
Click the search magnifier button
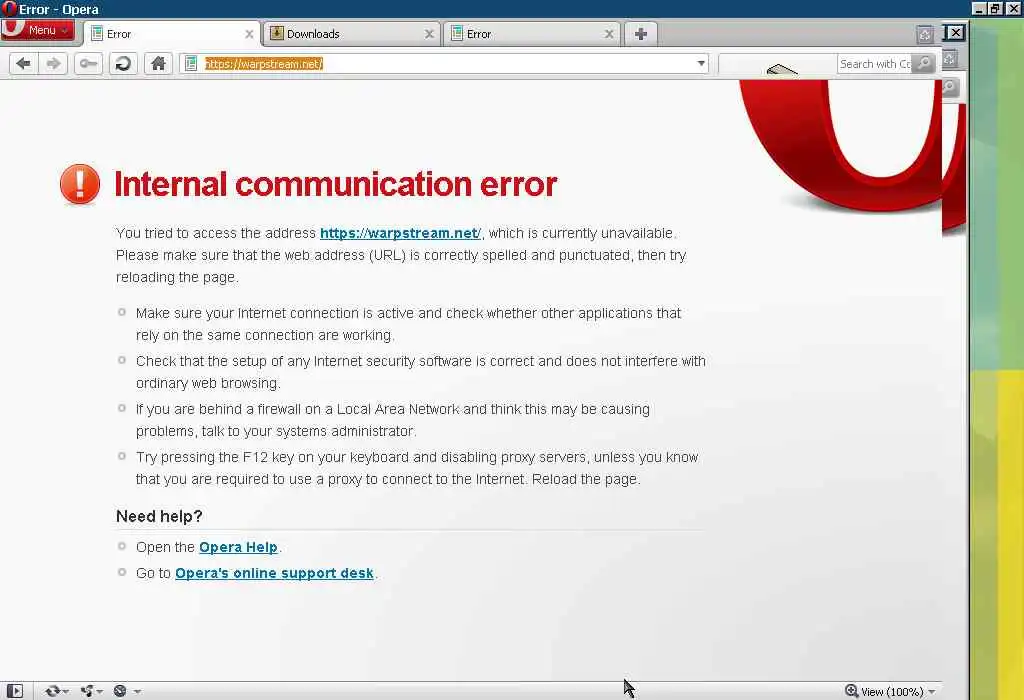tap(923, 63)
